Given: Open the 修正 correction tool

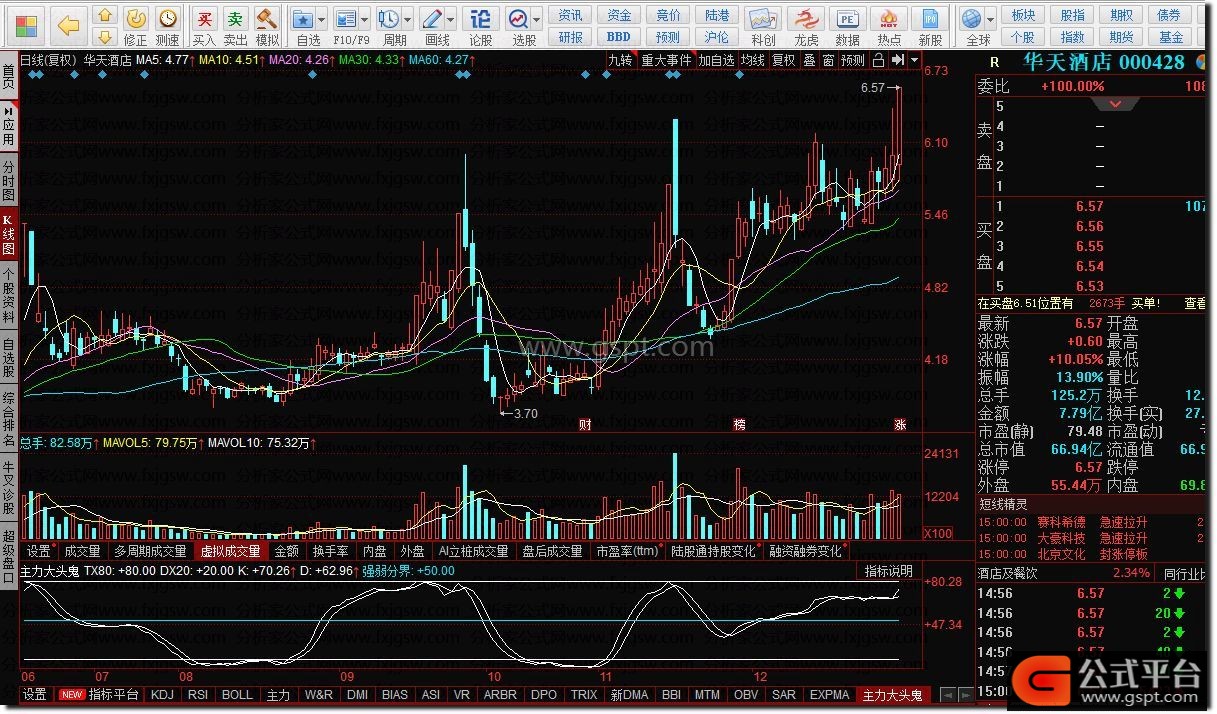Looking at the screenshot, I should (136, 27).
